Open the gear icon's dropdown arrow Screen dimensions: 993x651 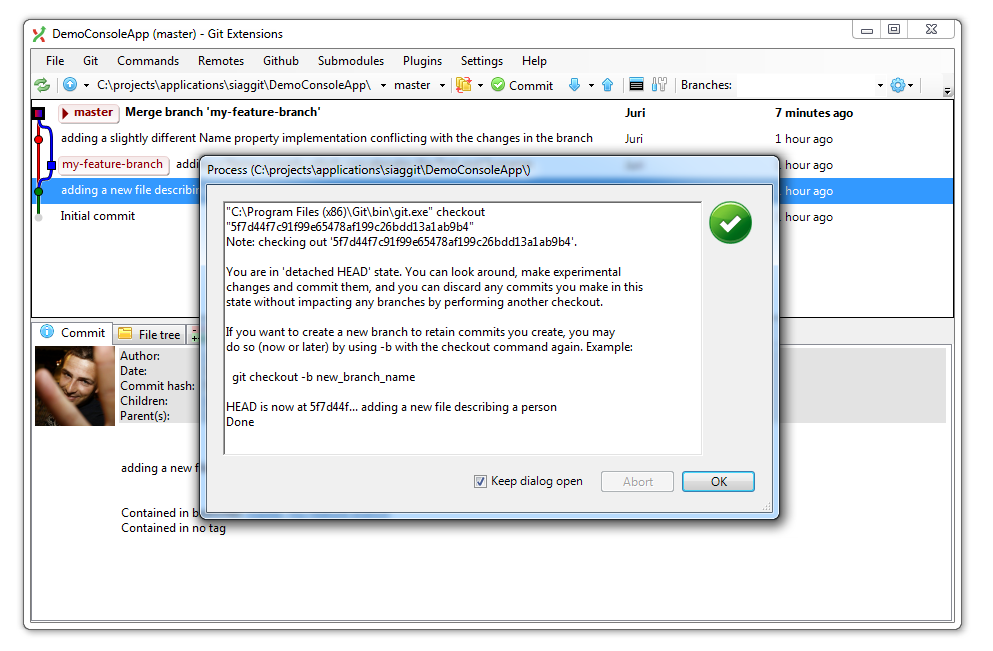click(911, 85)
